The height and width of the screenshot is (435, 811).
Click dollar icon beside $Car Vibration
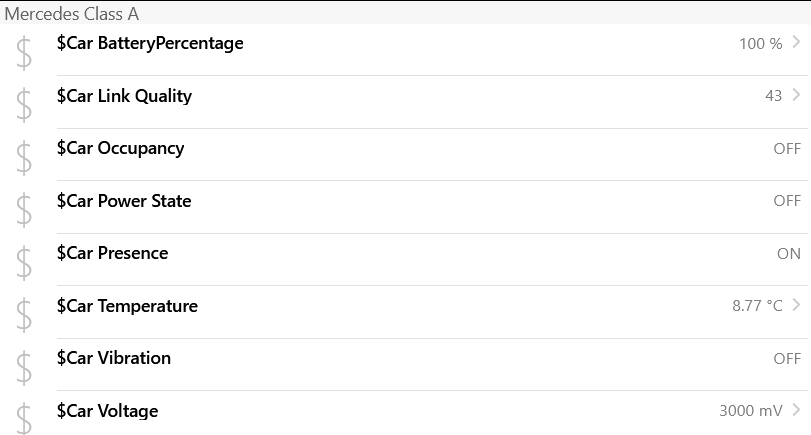tap(24, 367)
